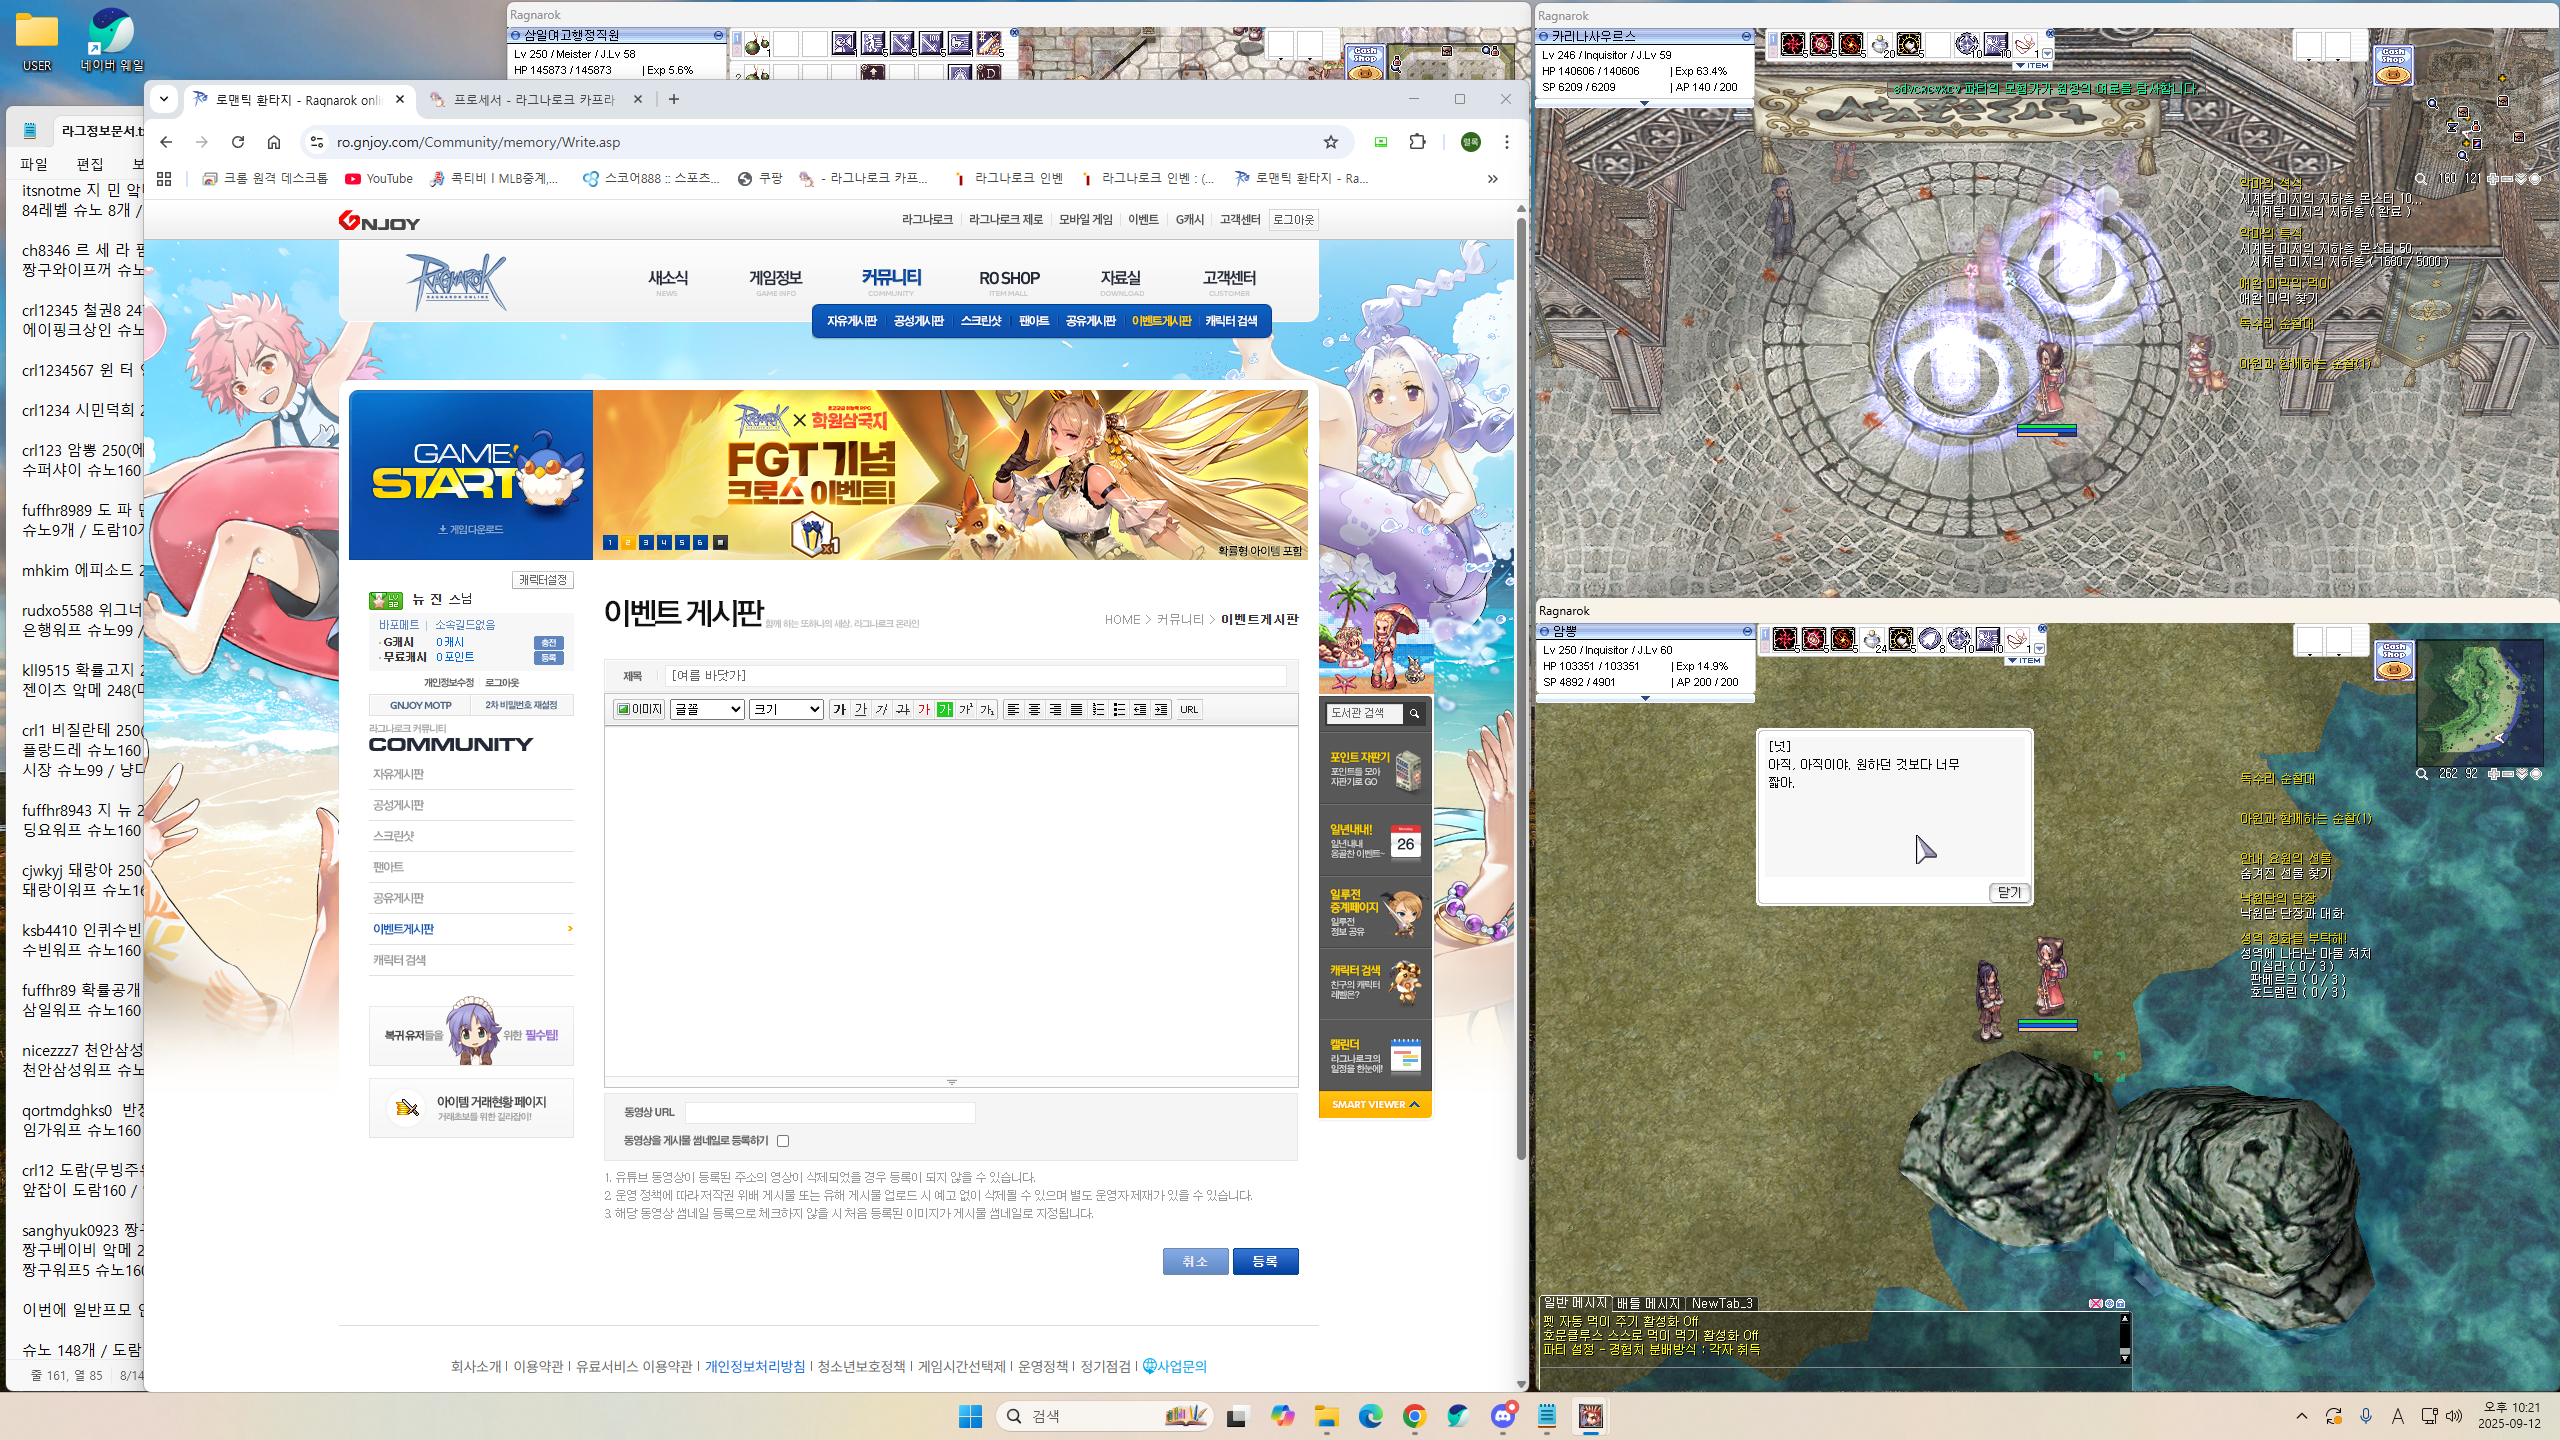
Task: Click the library search magnifier icon
Action: 1414,713
